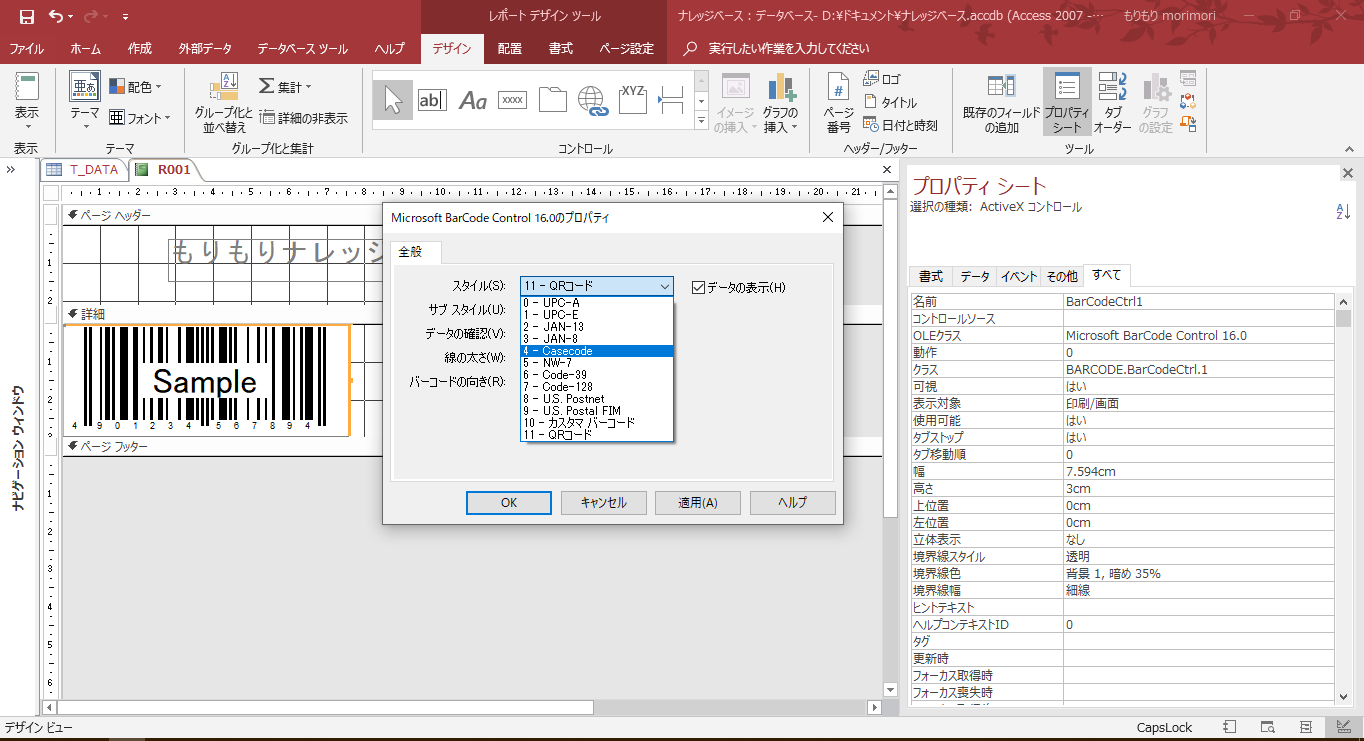Click ヘルプ button in BarCode dialog
1364x741 pixels.
(x=793, y=503)
